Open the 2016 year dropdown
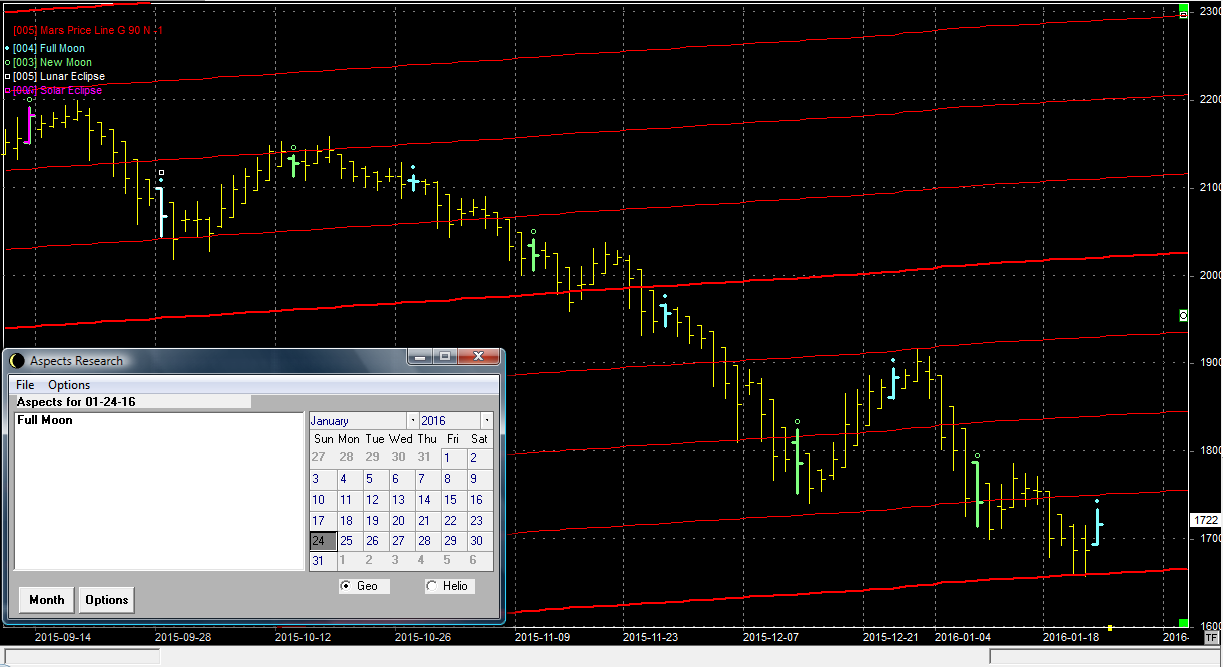The image size is (1223, 667). (x=486, y=421)
